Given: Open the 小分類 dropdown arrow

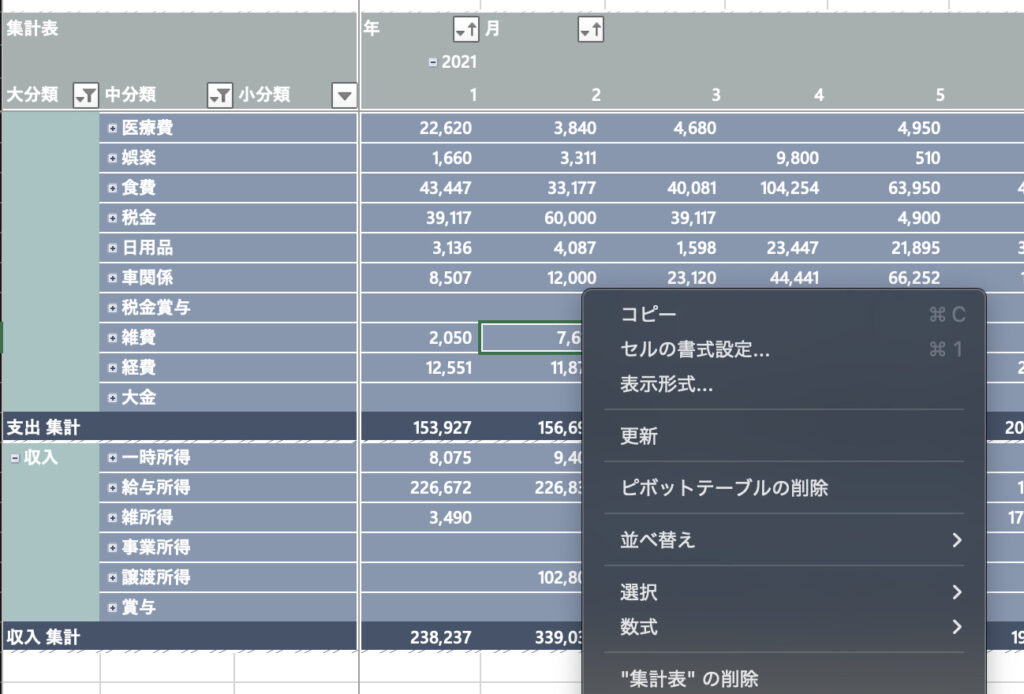Looking at the screenshot, I should click(343, 95).
